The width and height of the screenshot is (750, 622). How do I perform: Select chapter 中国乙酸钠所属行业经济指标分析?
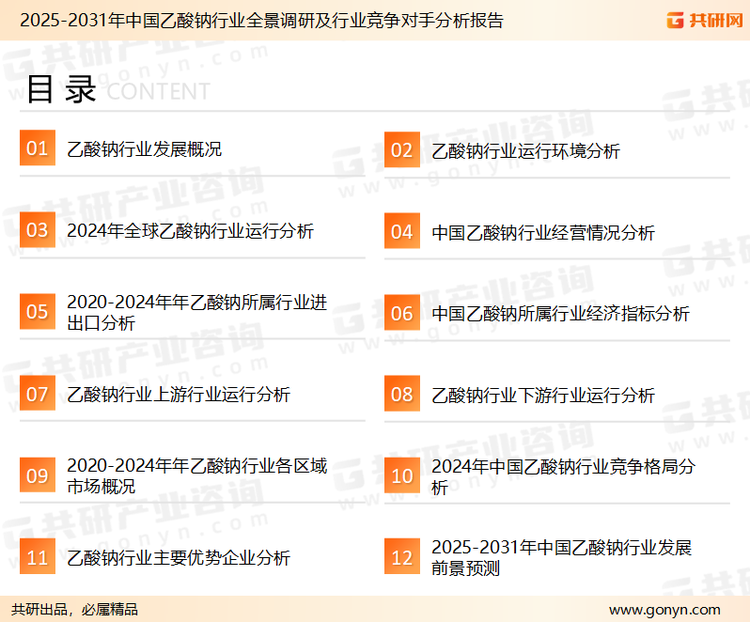[561, 314]
